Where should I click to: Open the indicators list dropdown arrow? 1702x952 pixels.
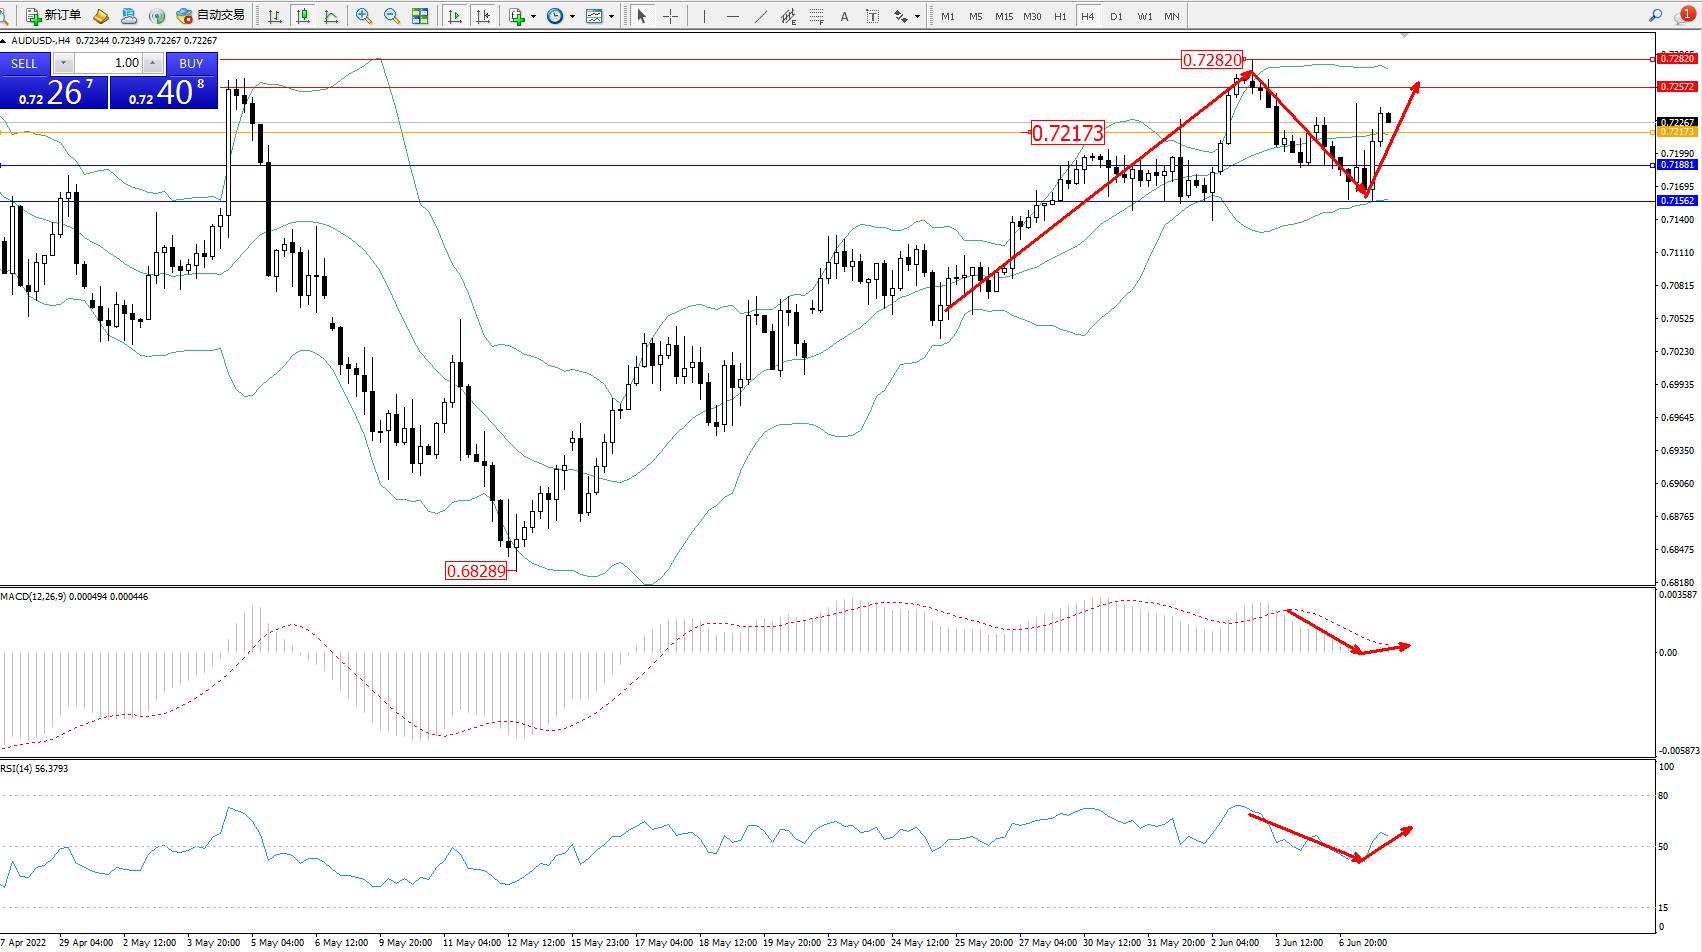pyautogui.click(x=533, y=16)
